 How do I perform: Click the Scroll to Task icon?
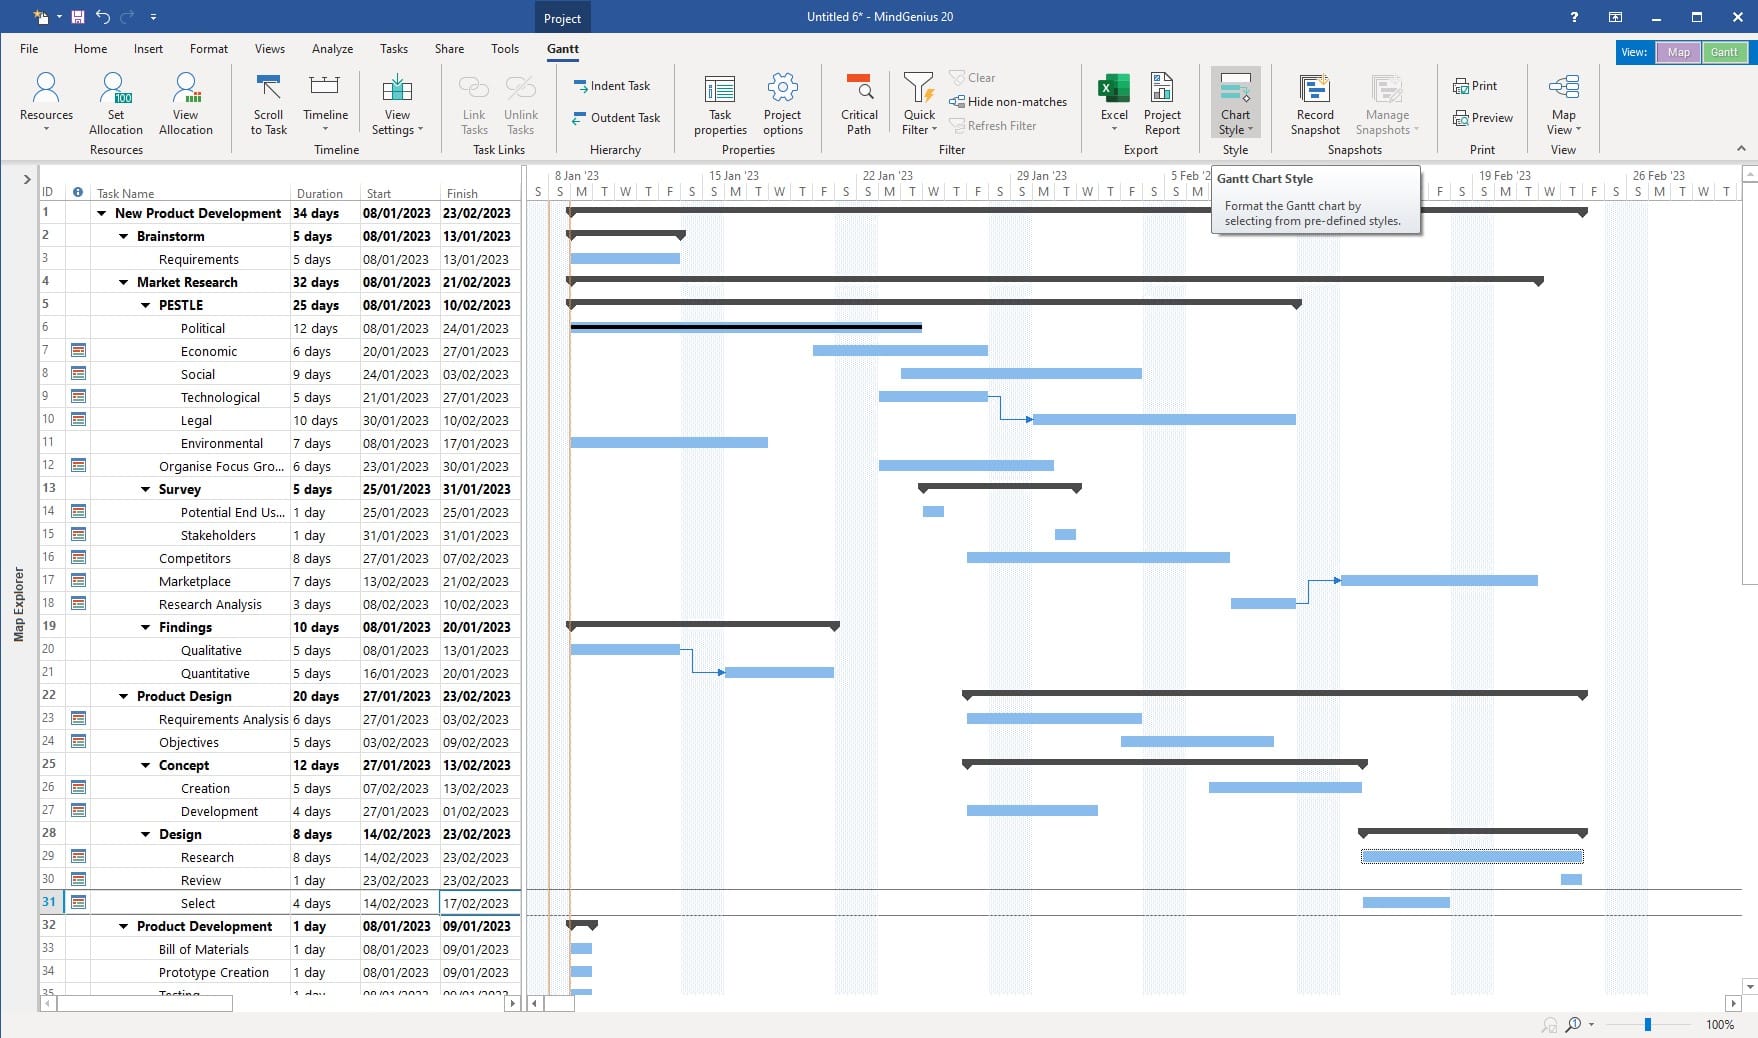pyautogui.click(x=268, y=89)
